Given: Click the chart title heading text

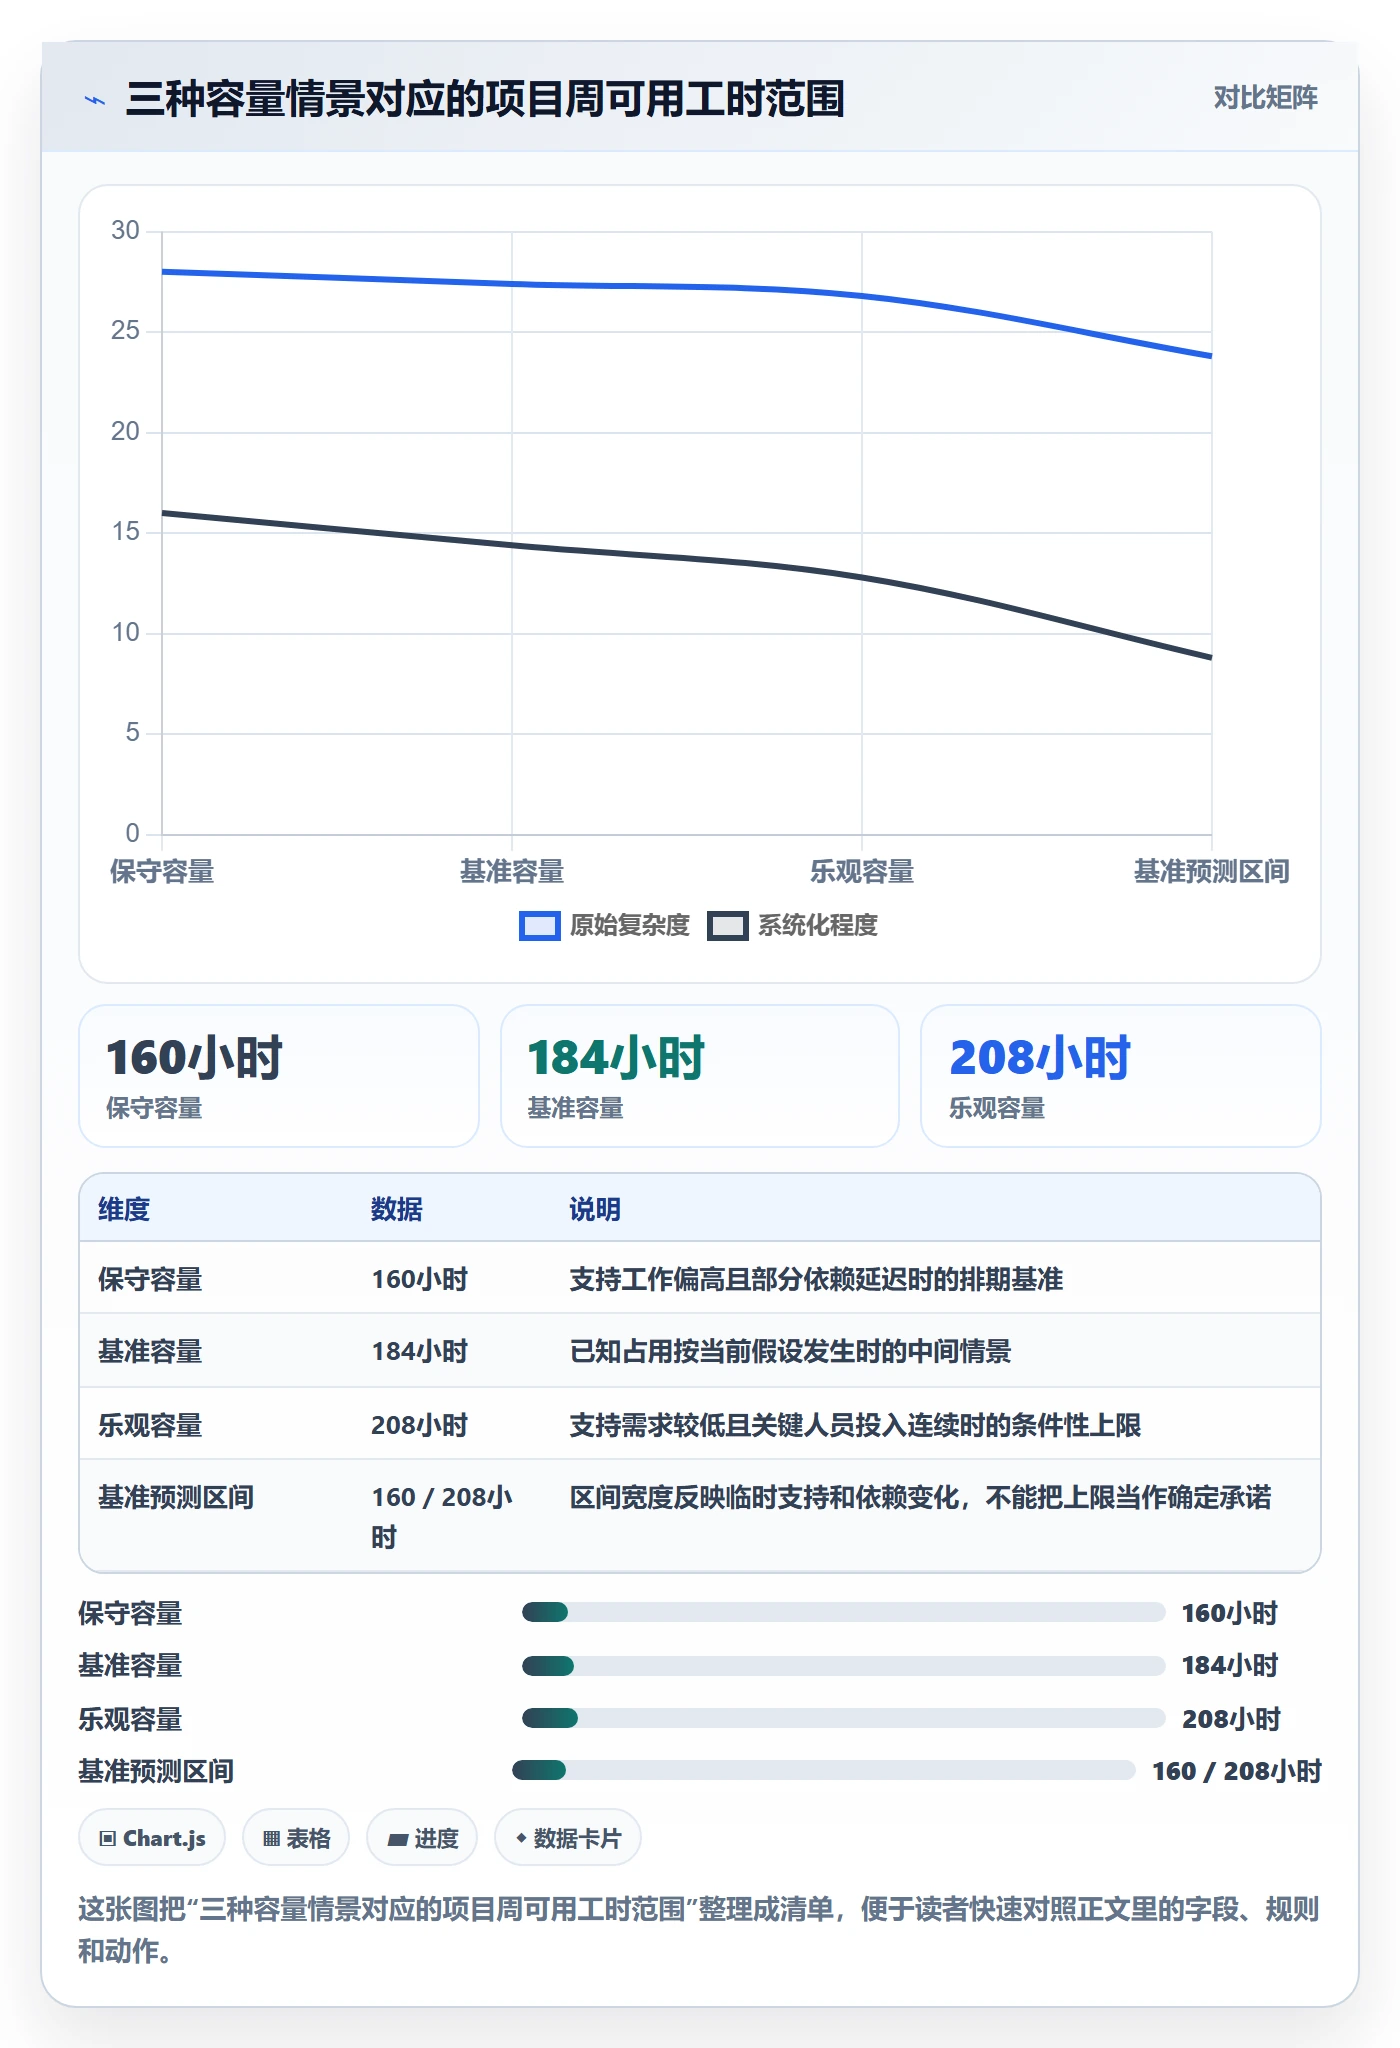Looking at the screenshot, I should tap(485, 100).
